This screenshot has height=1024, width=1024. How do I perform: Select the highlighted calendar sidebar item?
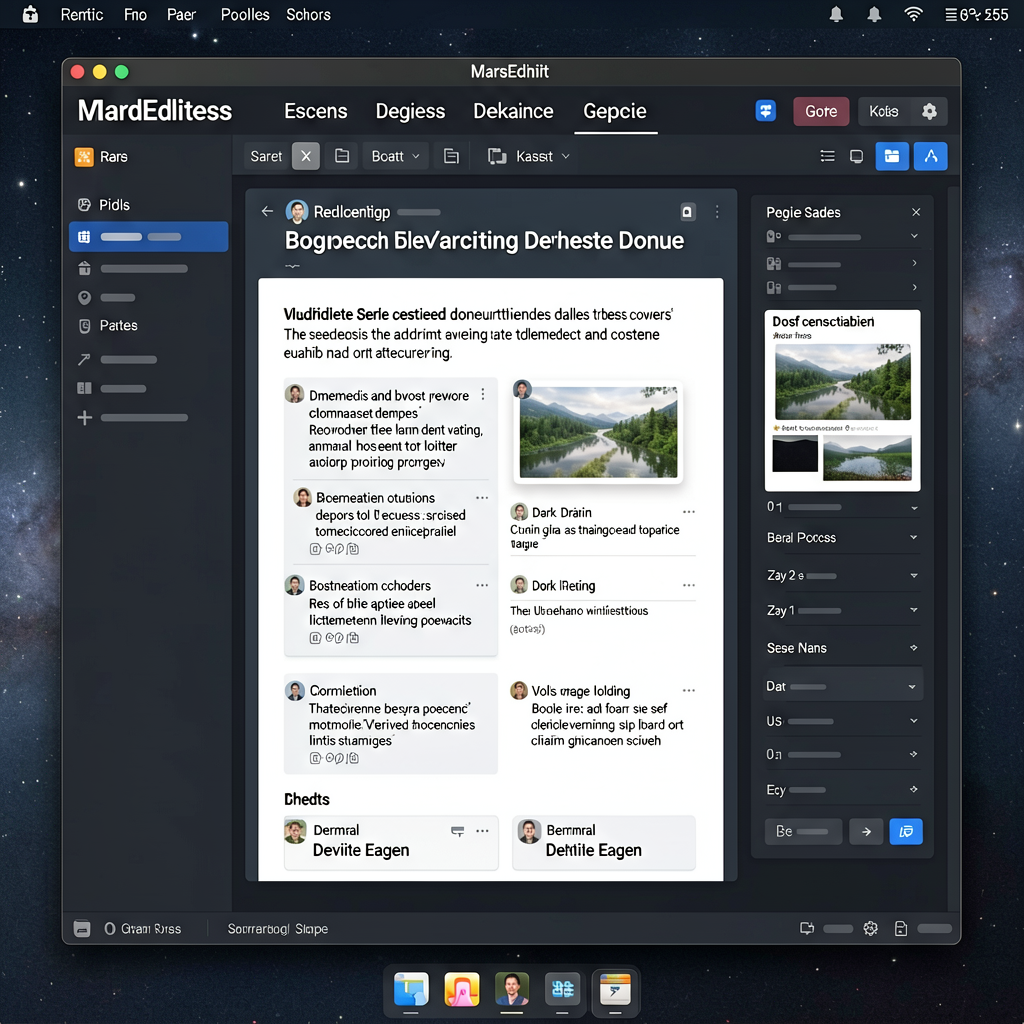(x=148, y=236)
